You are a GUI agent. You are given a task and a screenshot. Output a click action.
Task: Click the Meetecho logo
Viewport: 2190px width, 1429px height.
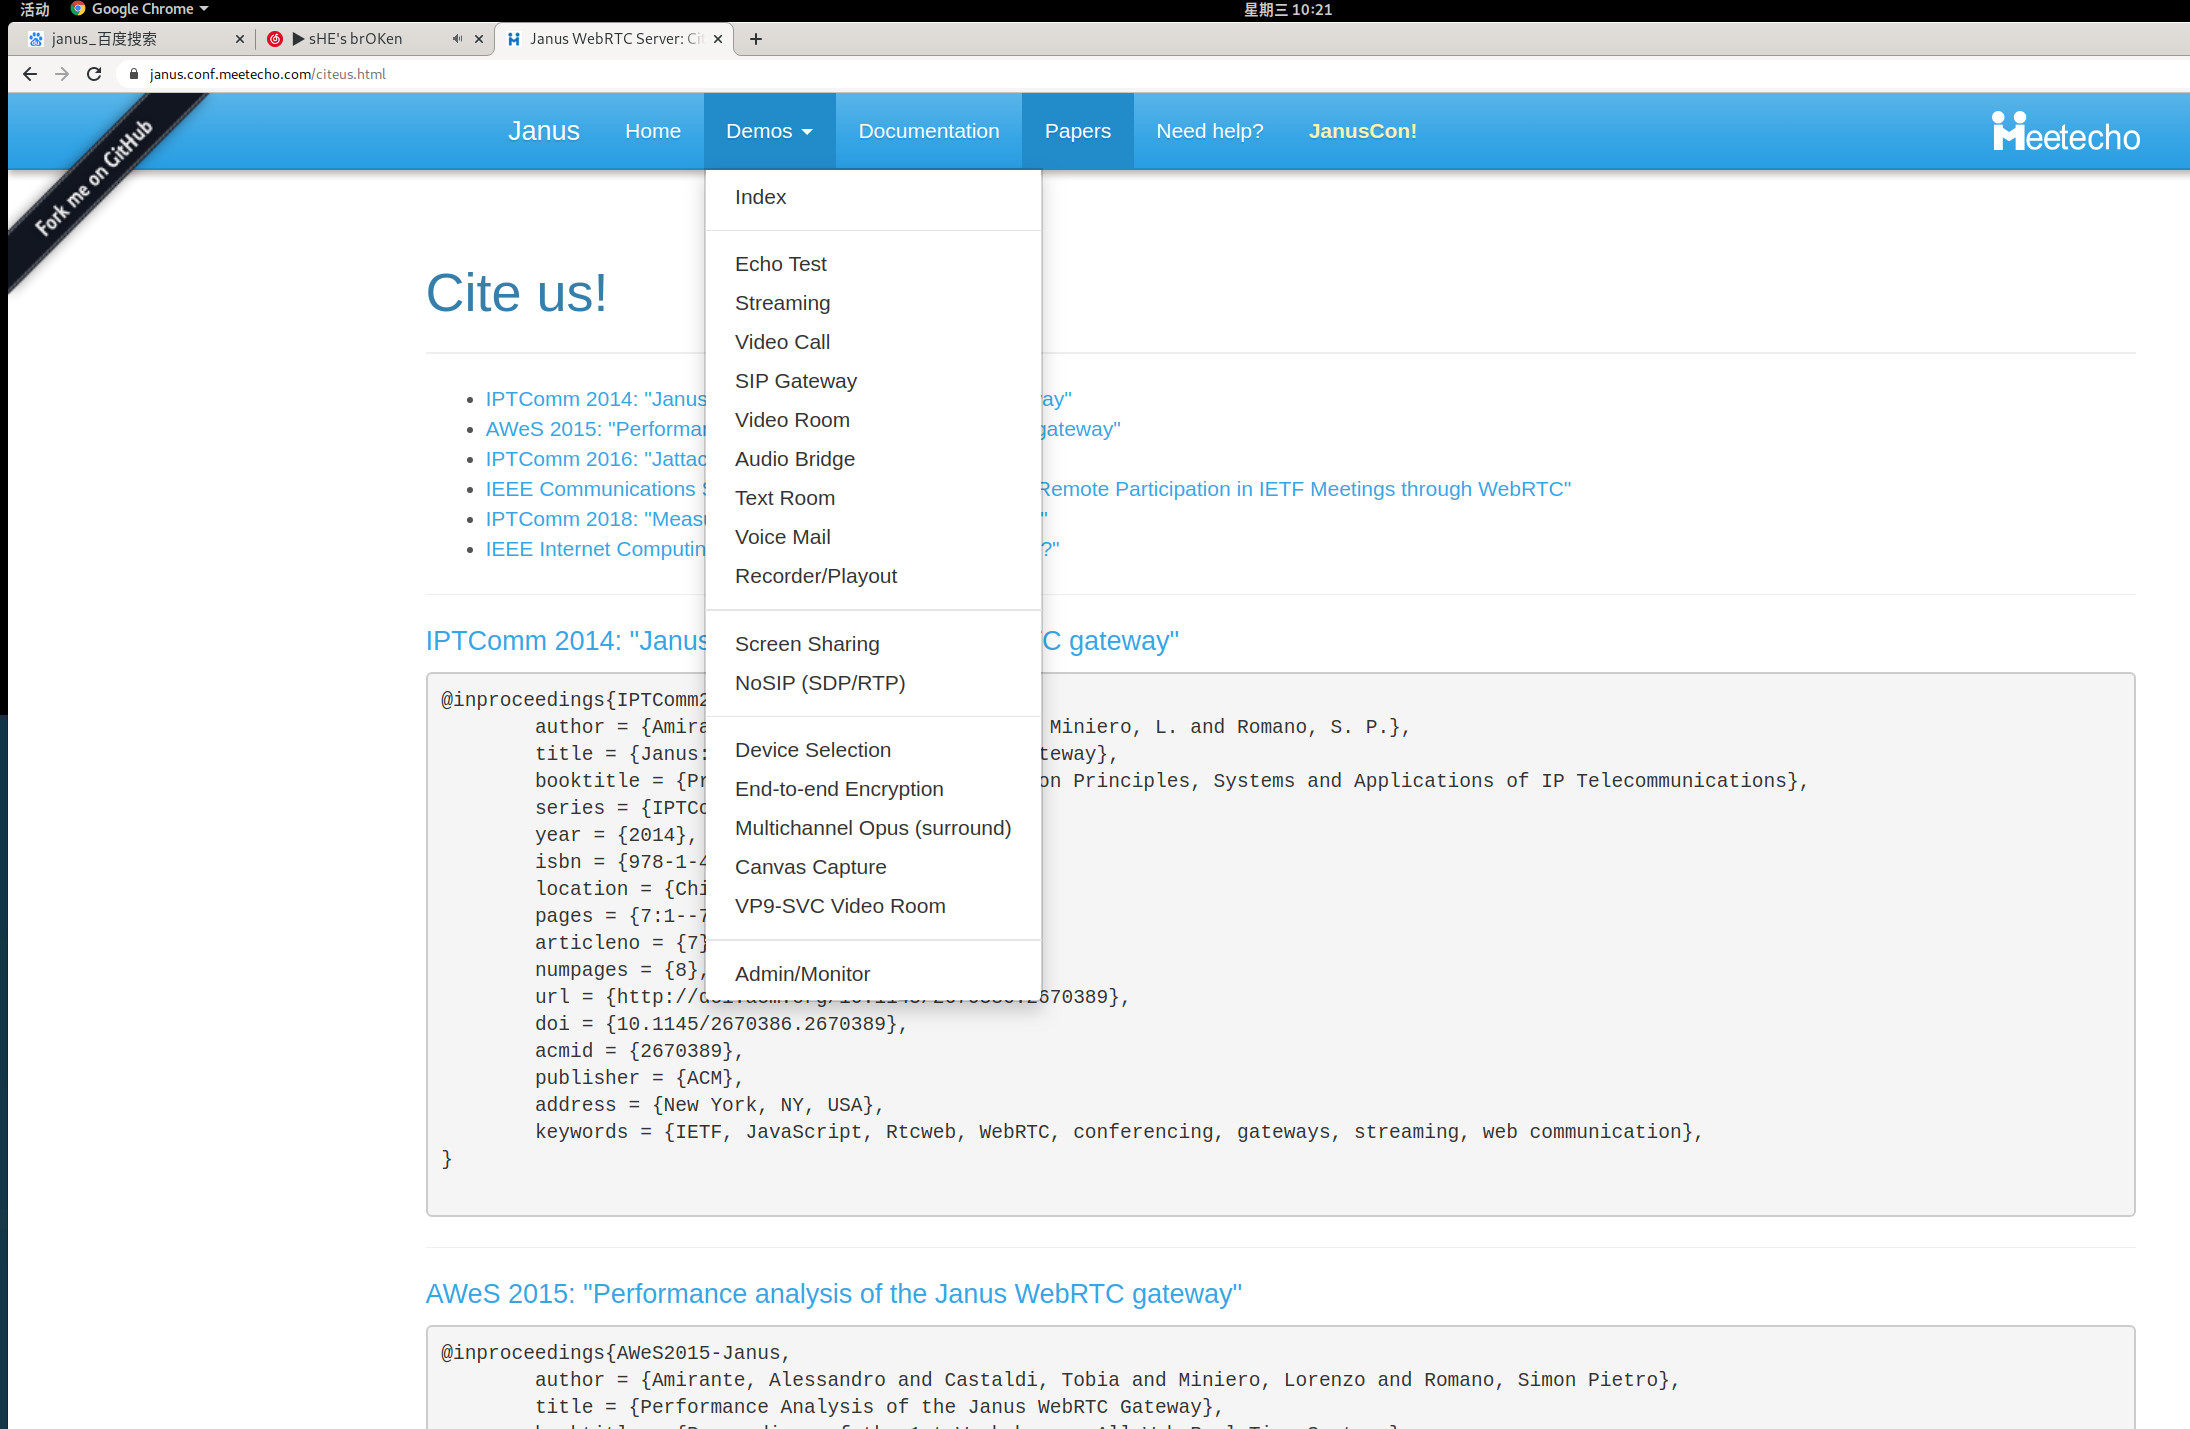pos(2065,132)
